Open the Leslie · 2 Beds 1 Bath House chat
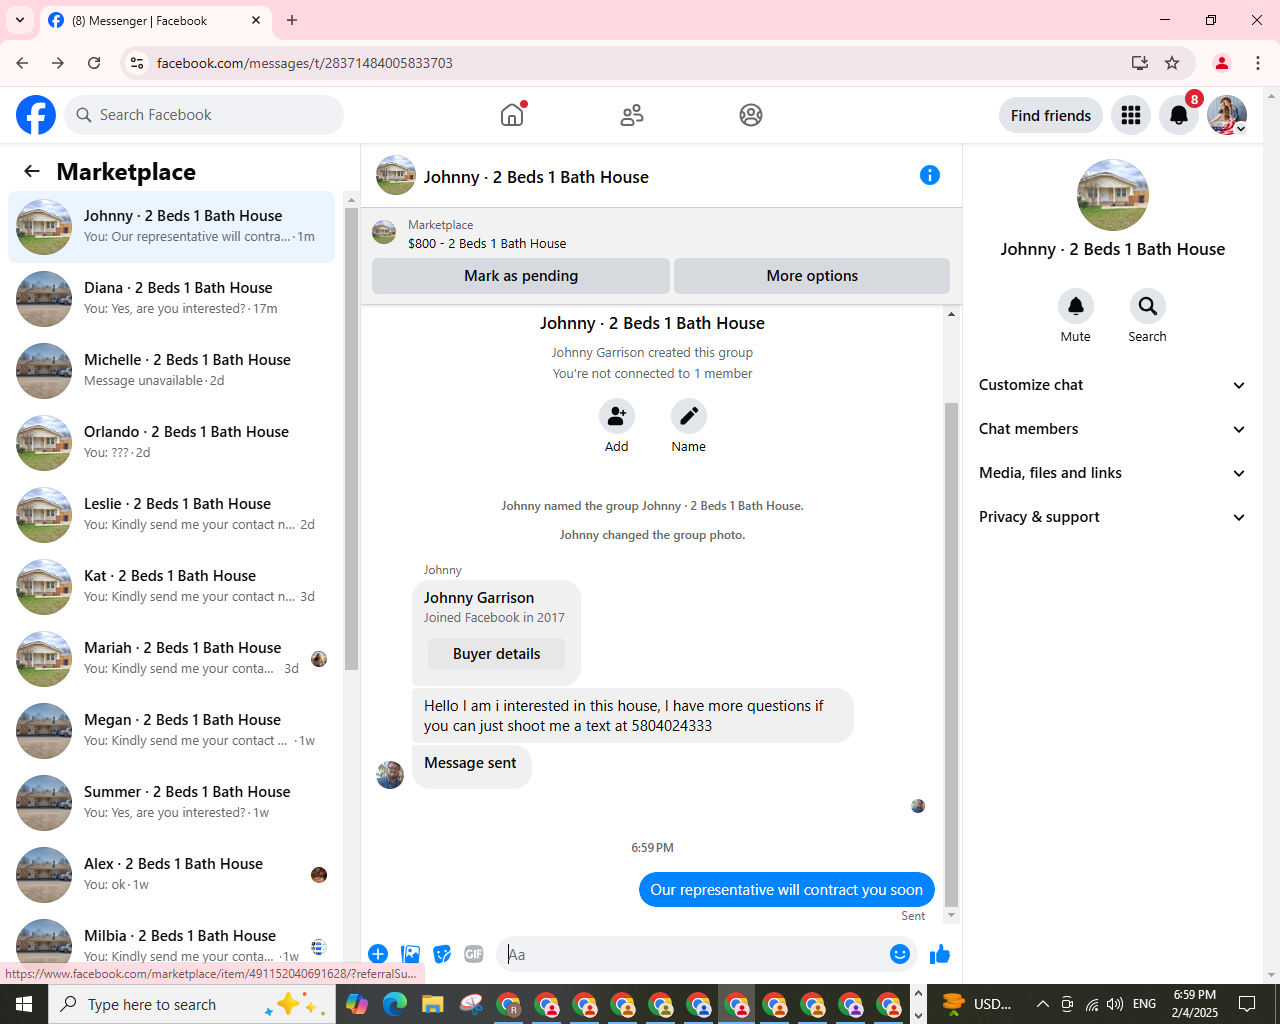This screenshot has height=1024, width=1280. pos(172,515)
